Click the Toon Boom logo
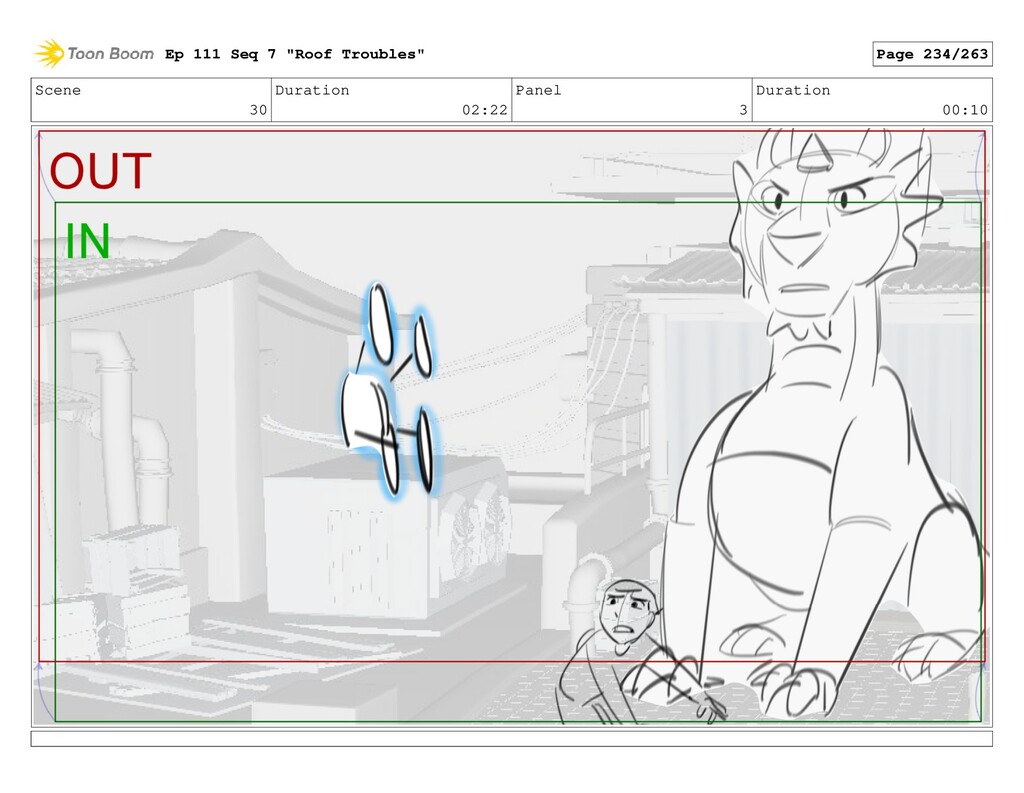Viewport: 1024px width, 793px height. (x=94, y=54)
